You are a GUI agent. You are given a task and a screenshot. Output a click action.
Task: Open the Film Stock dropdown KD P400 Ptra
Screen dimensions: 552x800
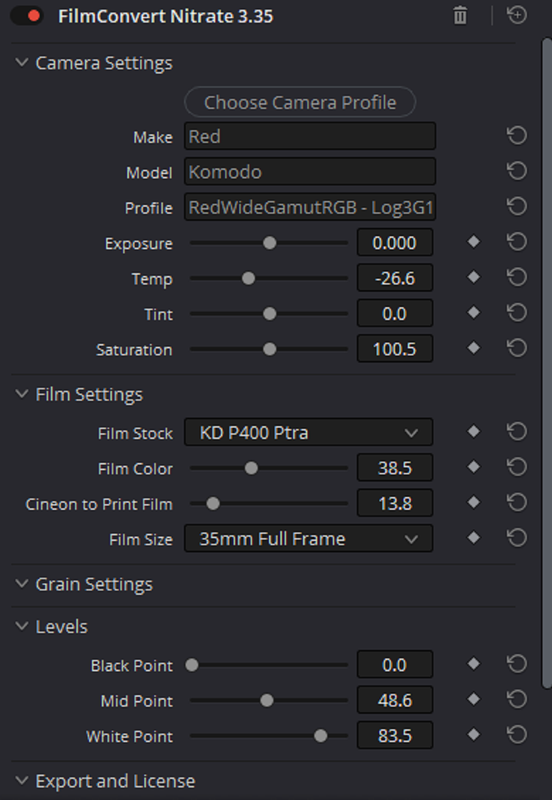coord(309,433)
